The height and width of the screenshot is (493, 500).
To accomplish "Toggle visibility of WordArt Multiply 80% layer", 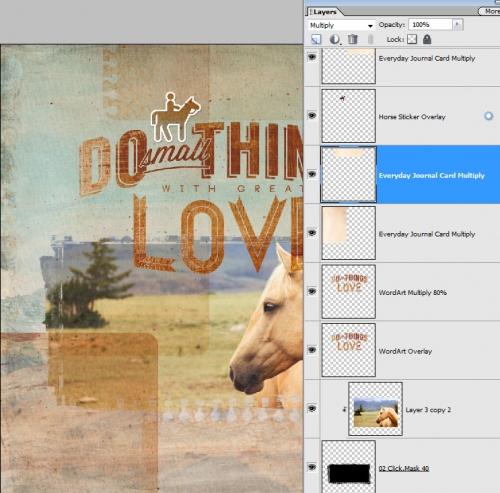I will click(x=312, y=291).
